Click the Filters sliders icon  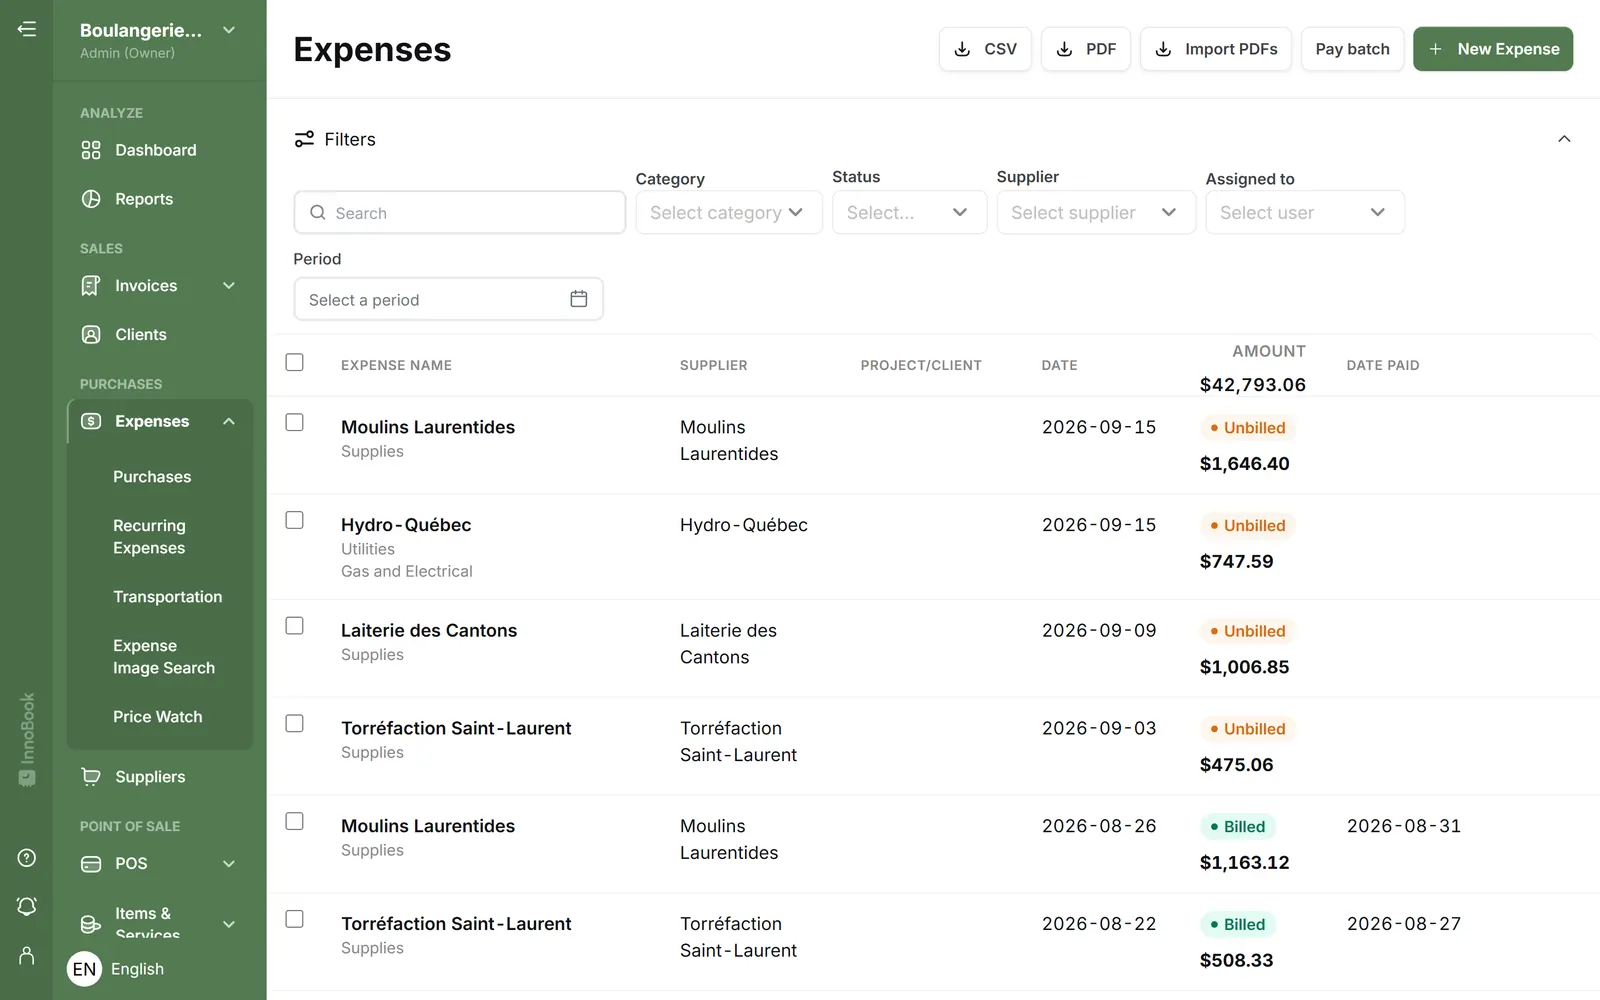point(304,139)
